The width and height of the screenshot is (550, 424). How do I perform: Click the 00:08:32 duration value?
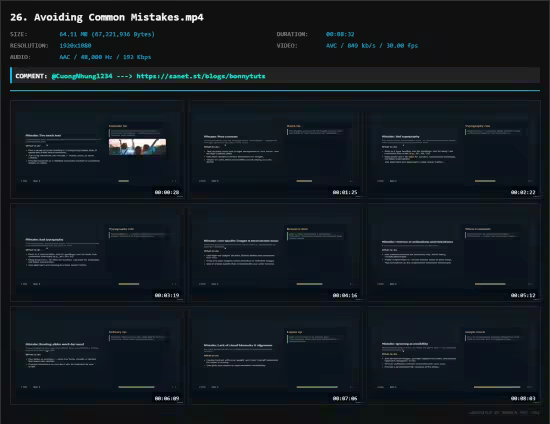pos(340,34)
